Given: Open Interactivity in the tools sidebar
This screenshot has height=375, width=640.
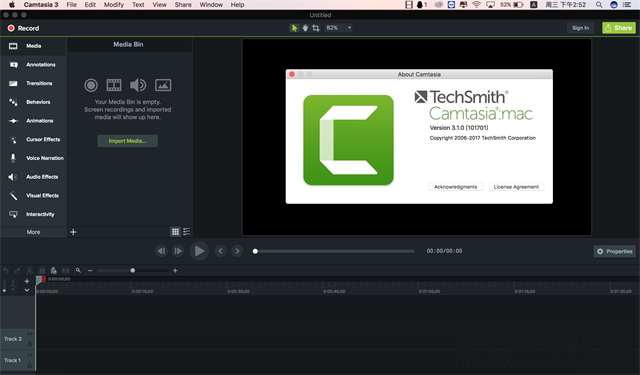Looking at the screenshot, I should (33, 214).
